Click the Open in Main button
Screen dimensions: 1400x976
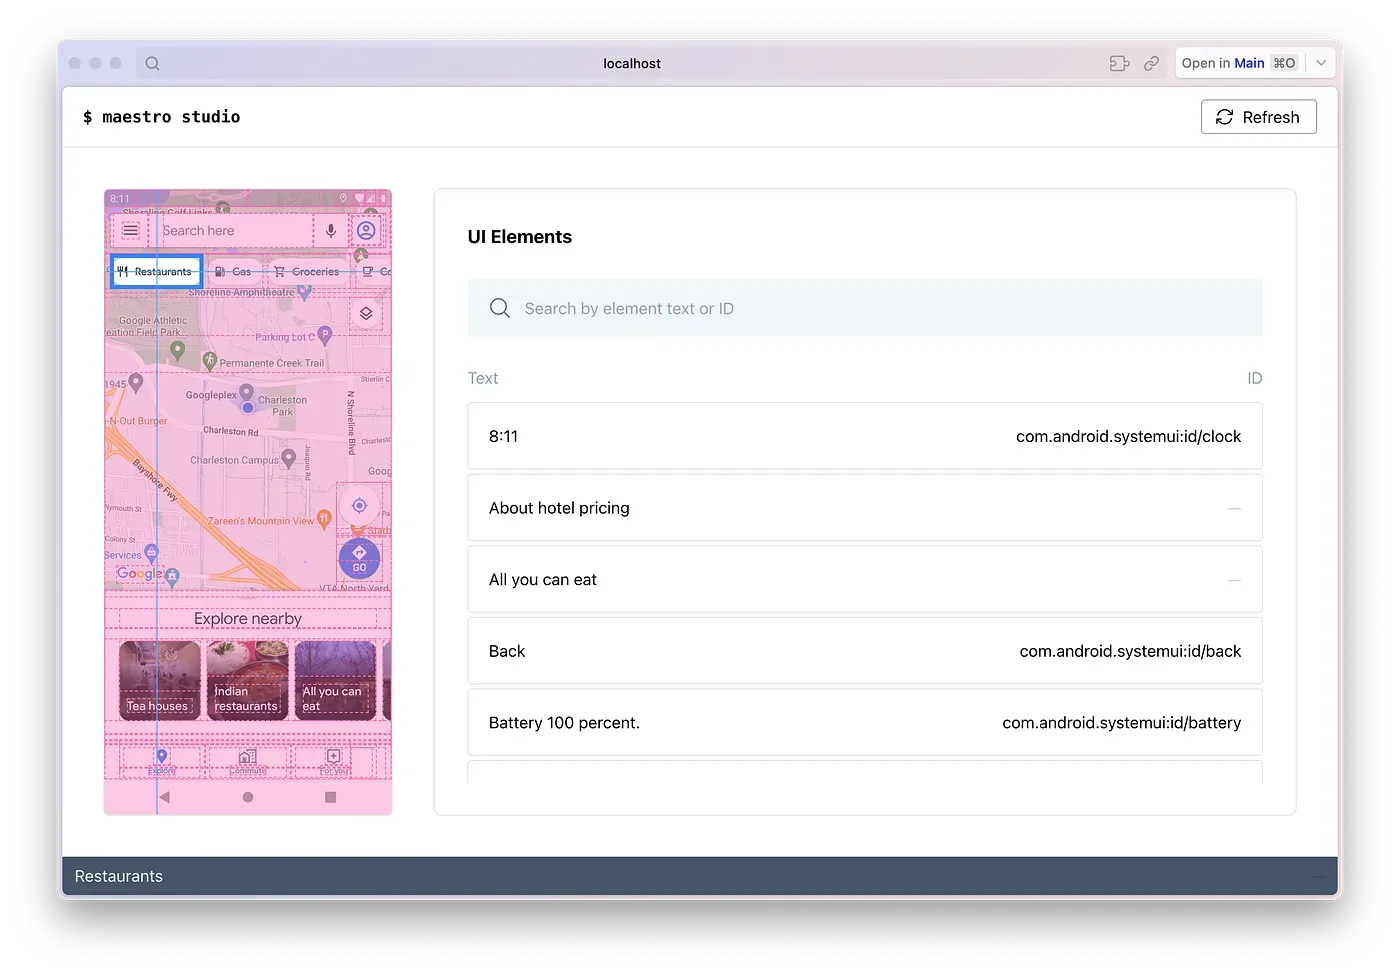(x=1238, y=63)
